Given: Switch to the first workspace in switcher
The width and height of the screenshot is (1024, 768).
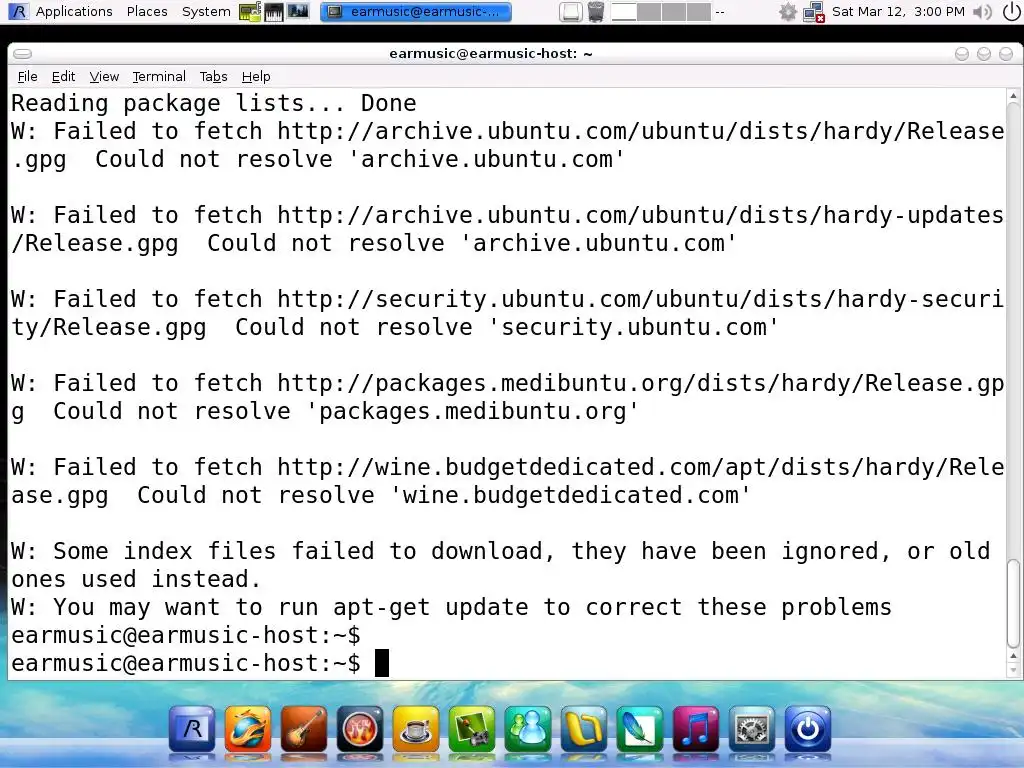Looking at the screenshot, I should pos(624,12).
